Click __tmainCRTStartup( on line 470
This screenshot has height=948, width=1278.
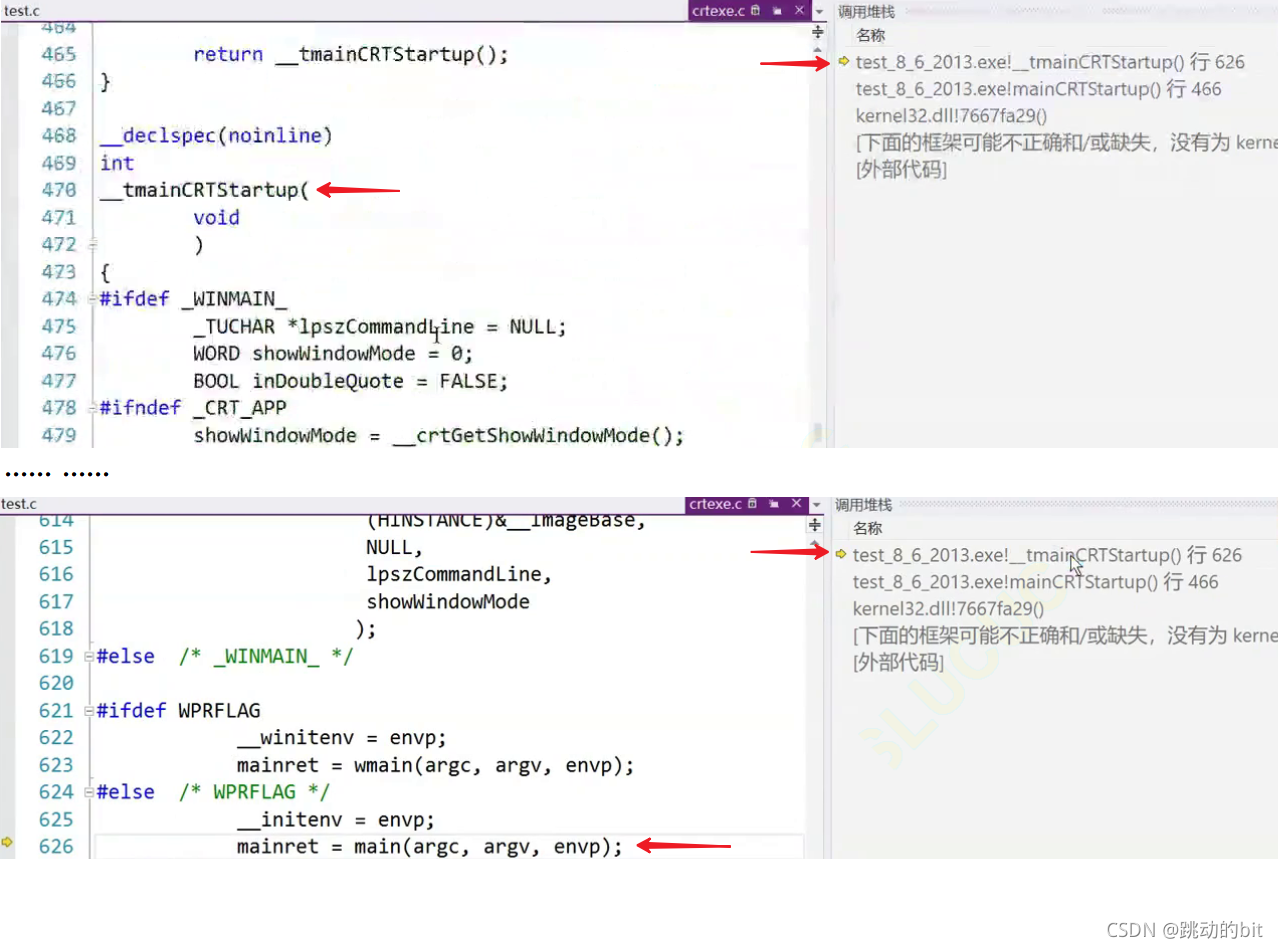click(x=205, y=190)
